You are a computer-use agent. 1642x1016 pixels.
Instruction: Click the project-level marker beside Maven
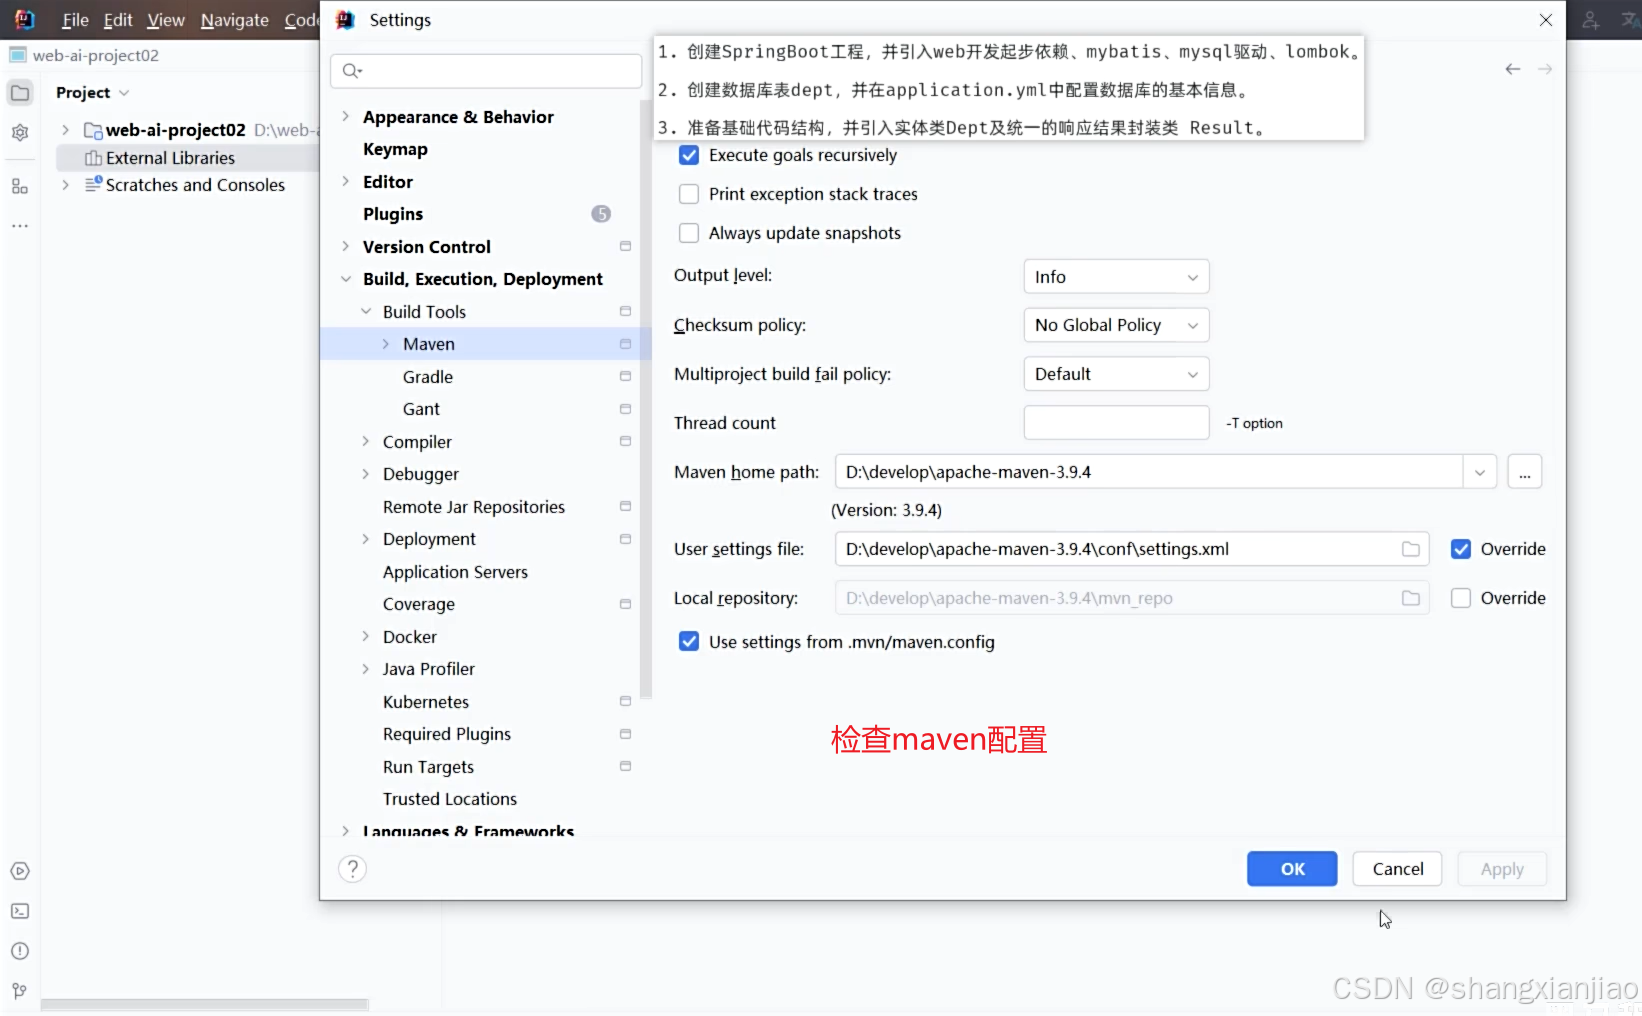(625, 344)
